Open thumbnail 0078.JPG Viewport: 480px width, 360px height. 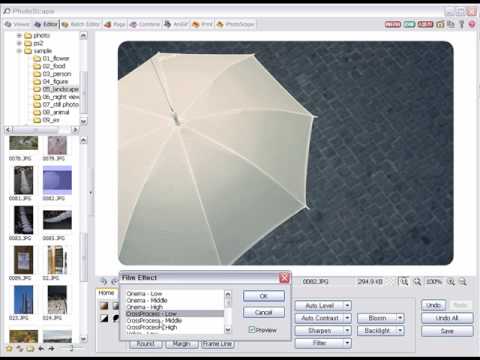(23, 143)
